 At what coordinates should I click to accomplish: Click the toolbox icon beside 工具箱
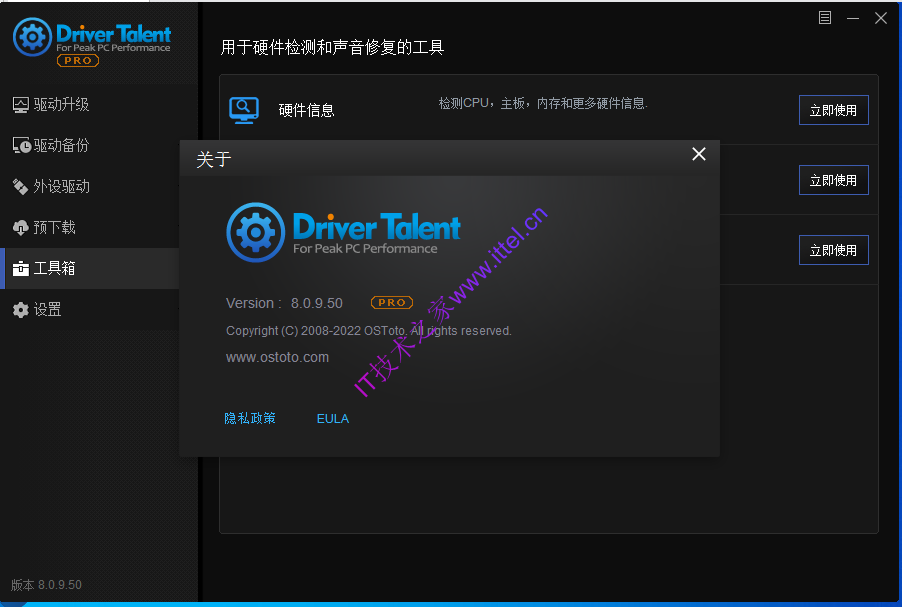[x=21, y=269]
